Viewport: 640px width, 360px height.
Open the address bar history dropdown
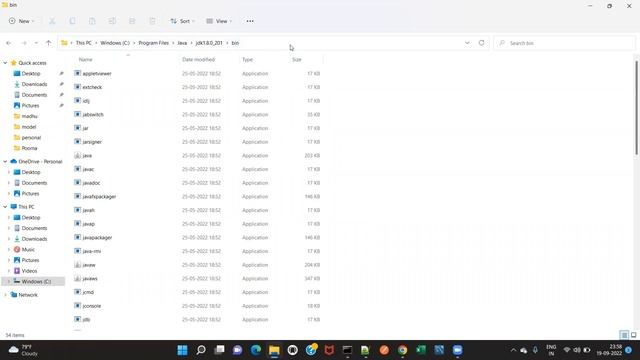[467, 43]
